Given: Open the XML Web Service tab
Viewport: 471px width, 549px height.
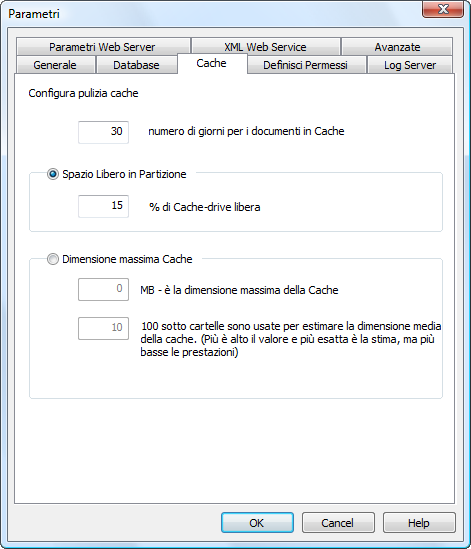Looking at the screenshot, I should [x=266, y=47].
